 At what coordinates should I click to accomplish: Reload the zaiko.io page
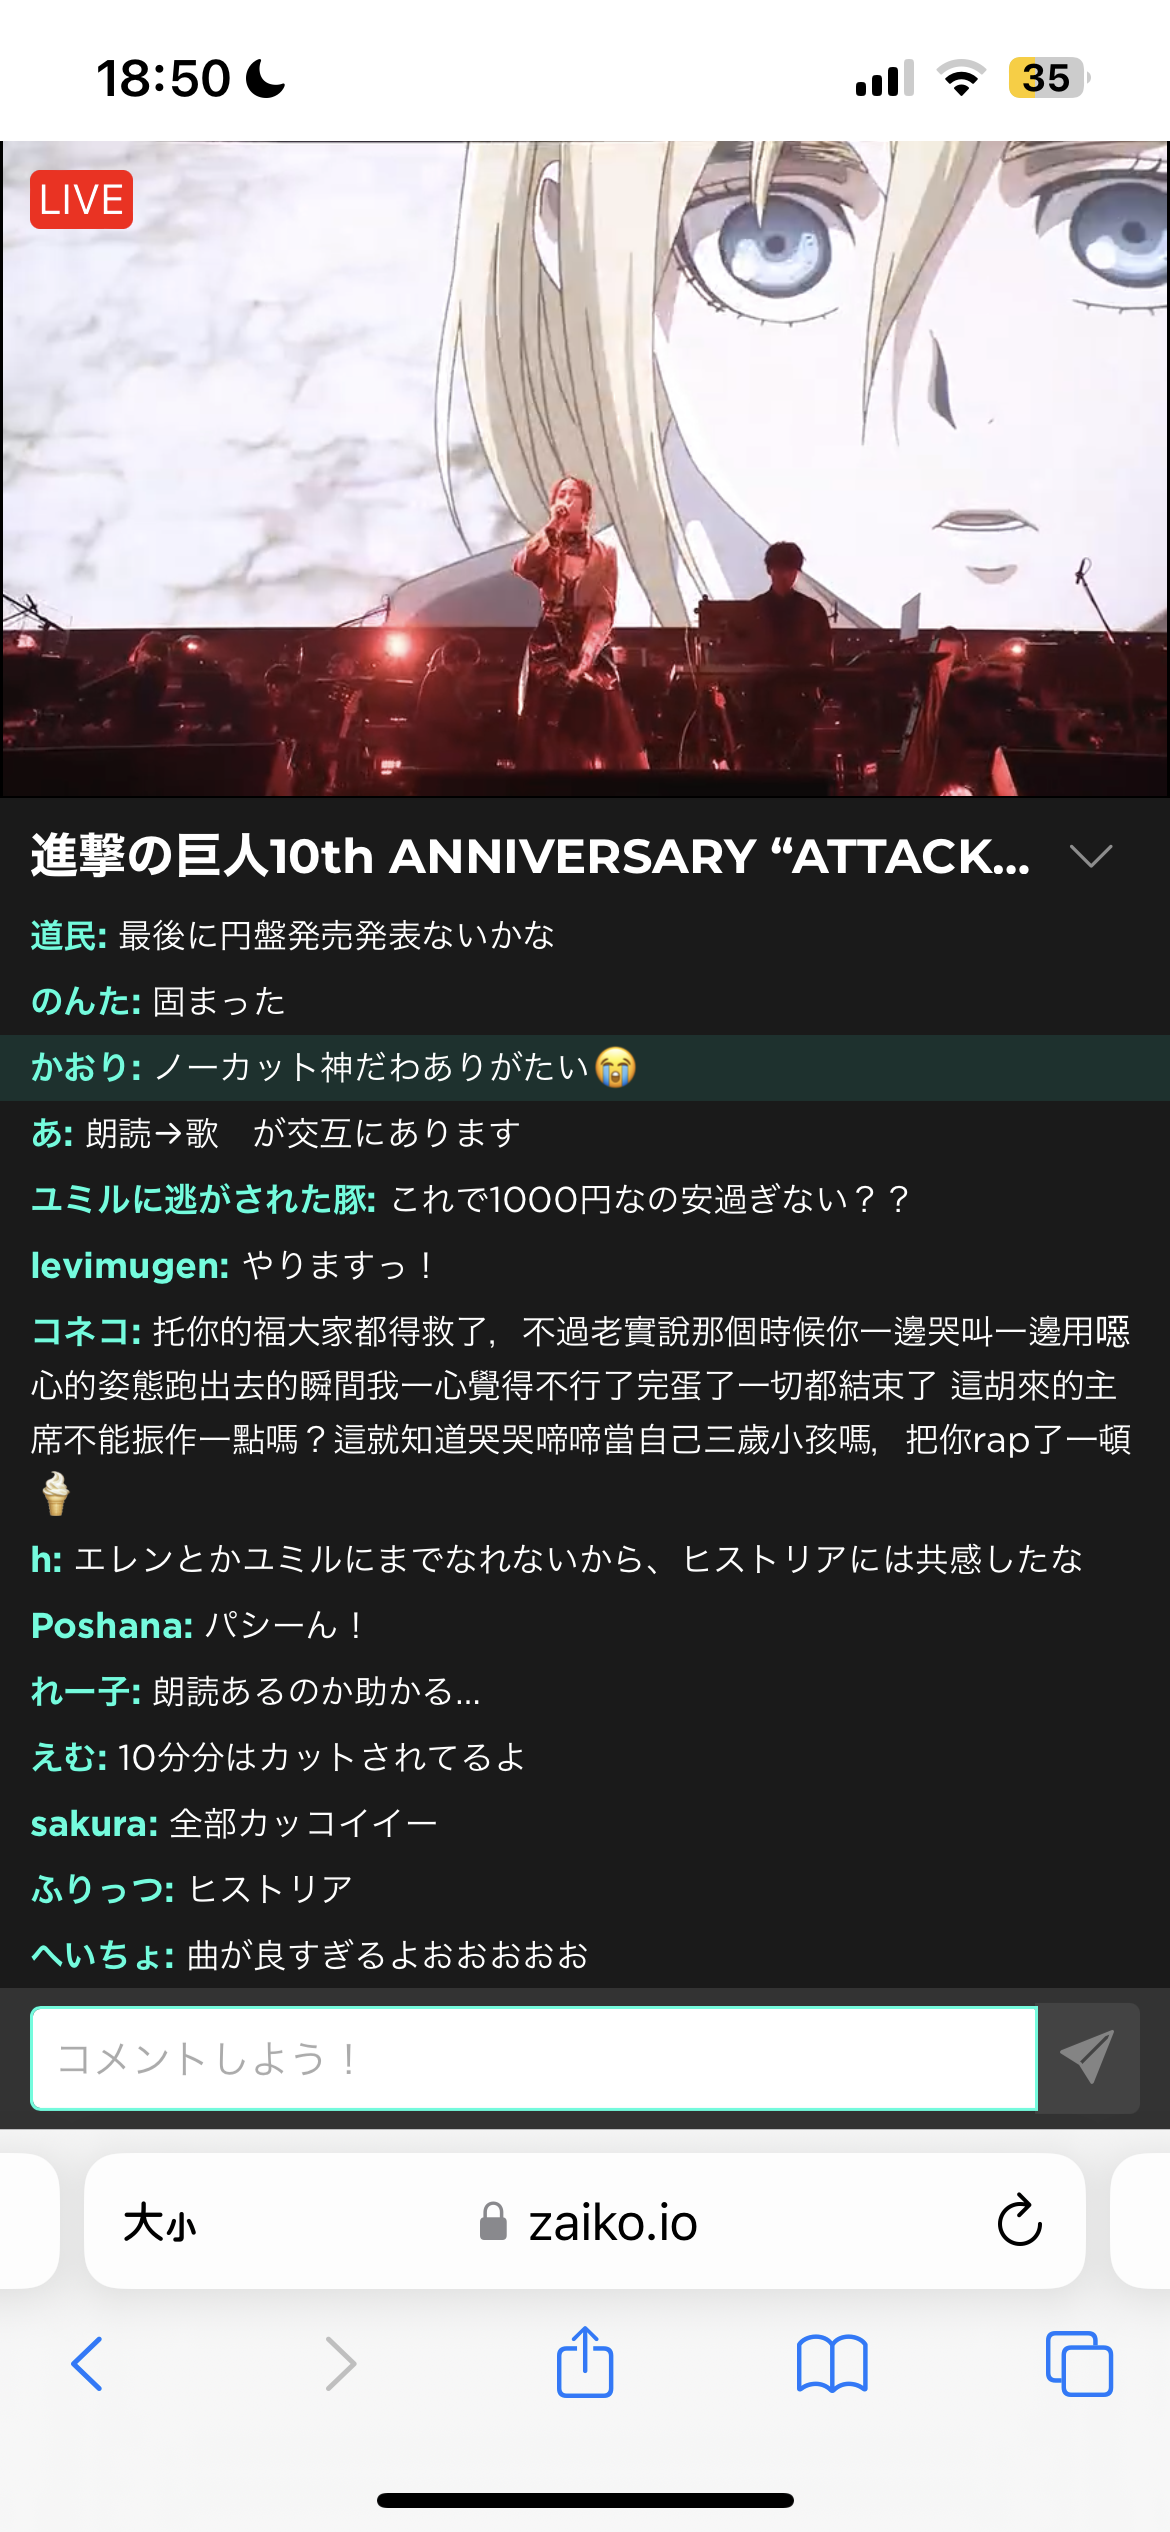coord(1019,2221)
